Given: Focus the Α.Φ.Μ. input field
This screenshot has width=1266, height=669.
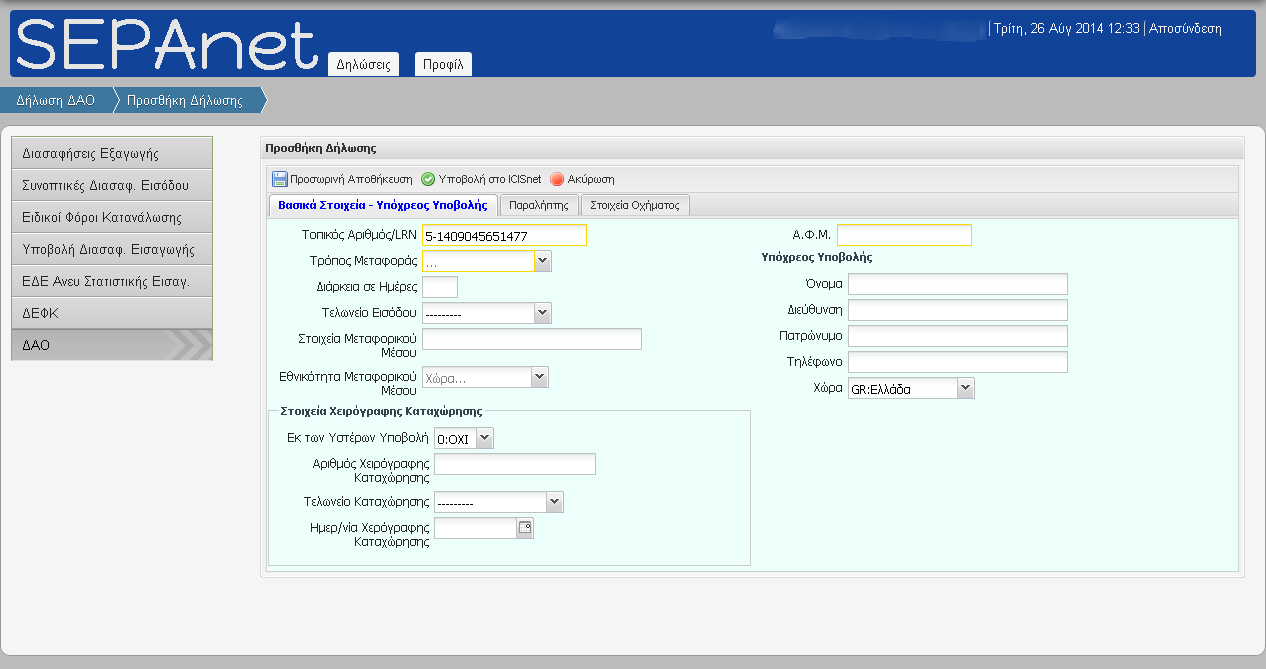Looking at the screenshot, I should (x=904, y=235).
